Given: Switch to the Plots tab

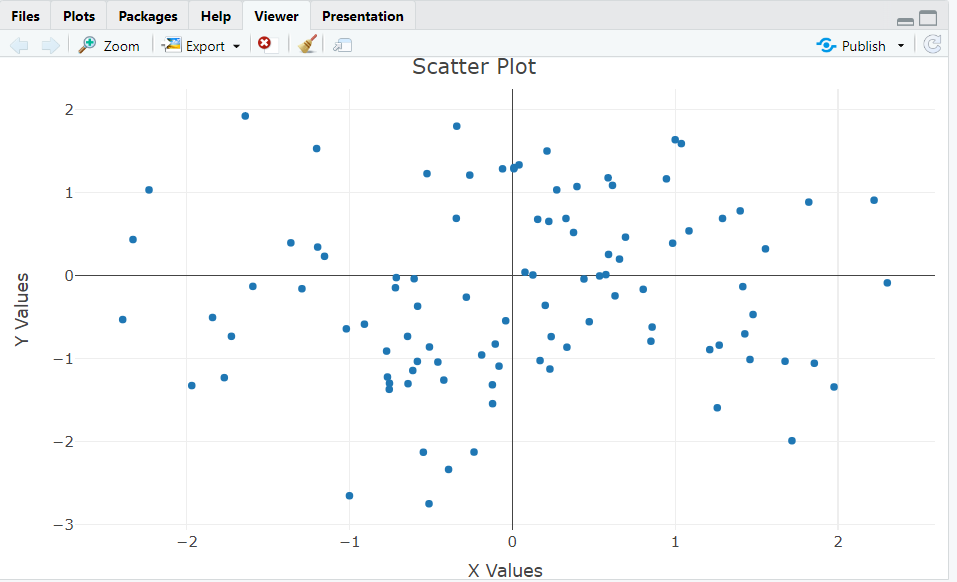Looking at the screenshot, I should 79,16.
